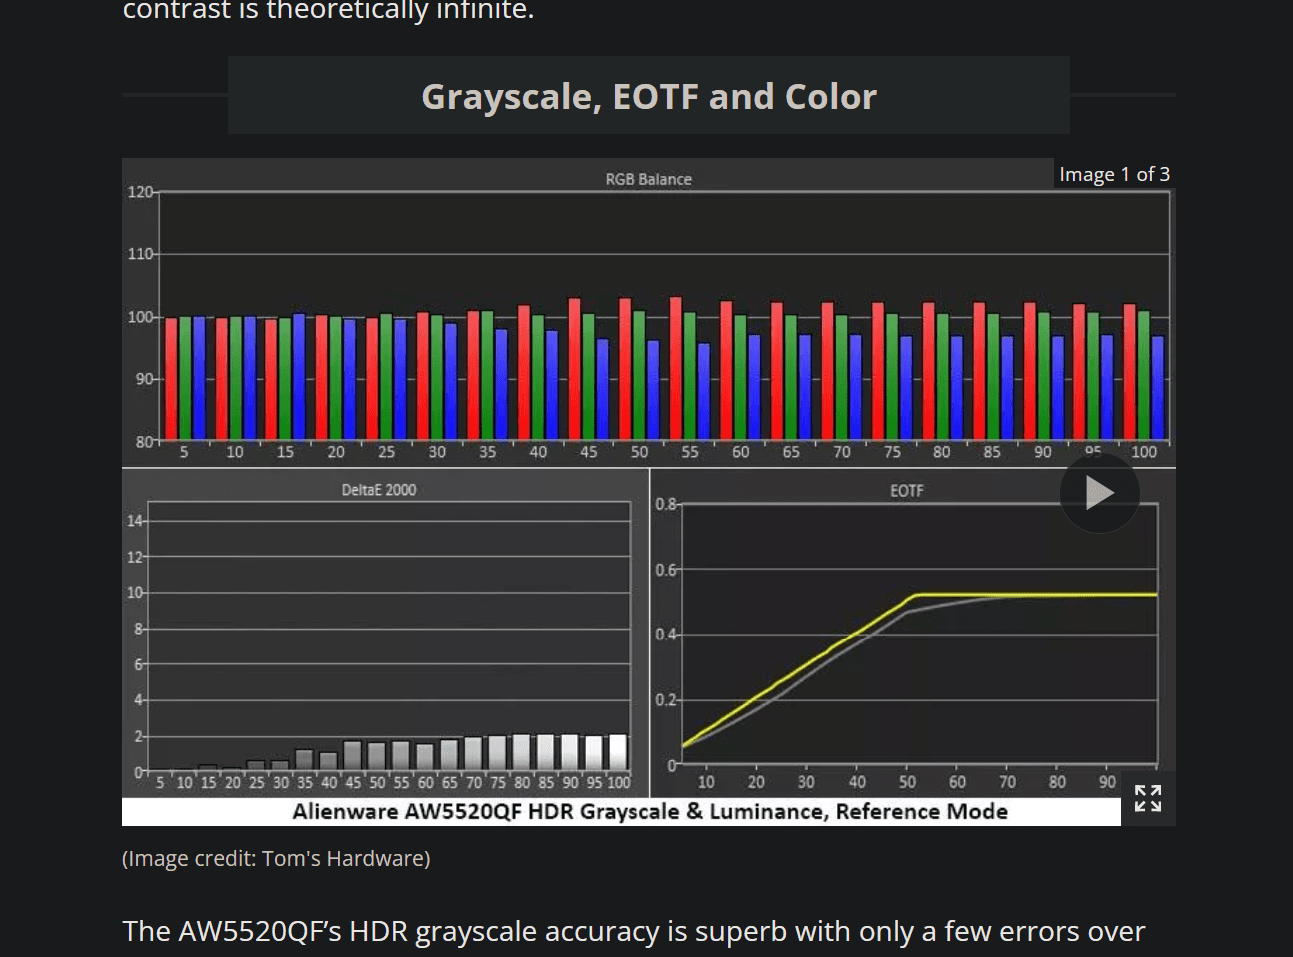
Task: Click the Alienware AW5520QF HDR Grayscale caption
Action: [x=649, y=811]
